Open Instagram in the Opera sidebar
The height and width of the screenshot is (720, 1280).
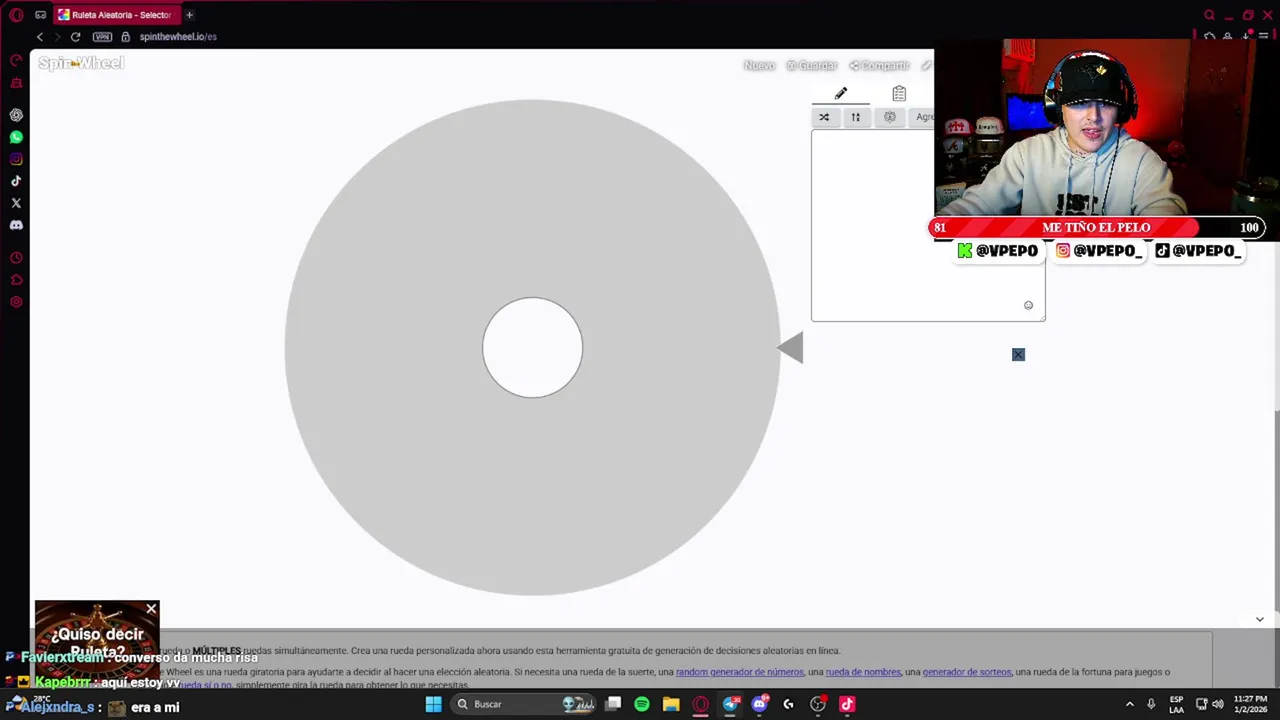click(x=16, y=159)
